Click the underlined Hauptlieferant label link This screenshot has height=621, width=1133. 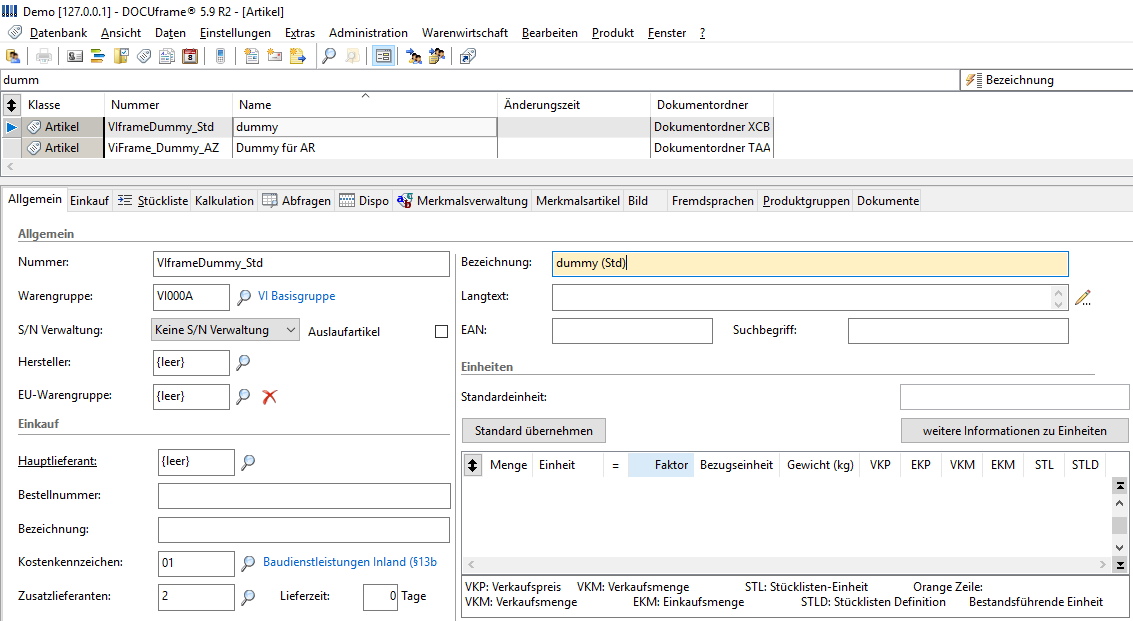pos(57,461)
